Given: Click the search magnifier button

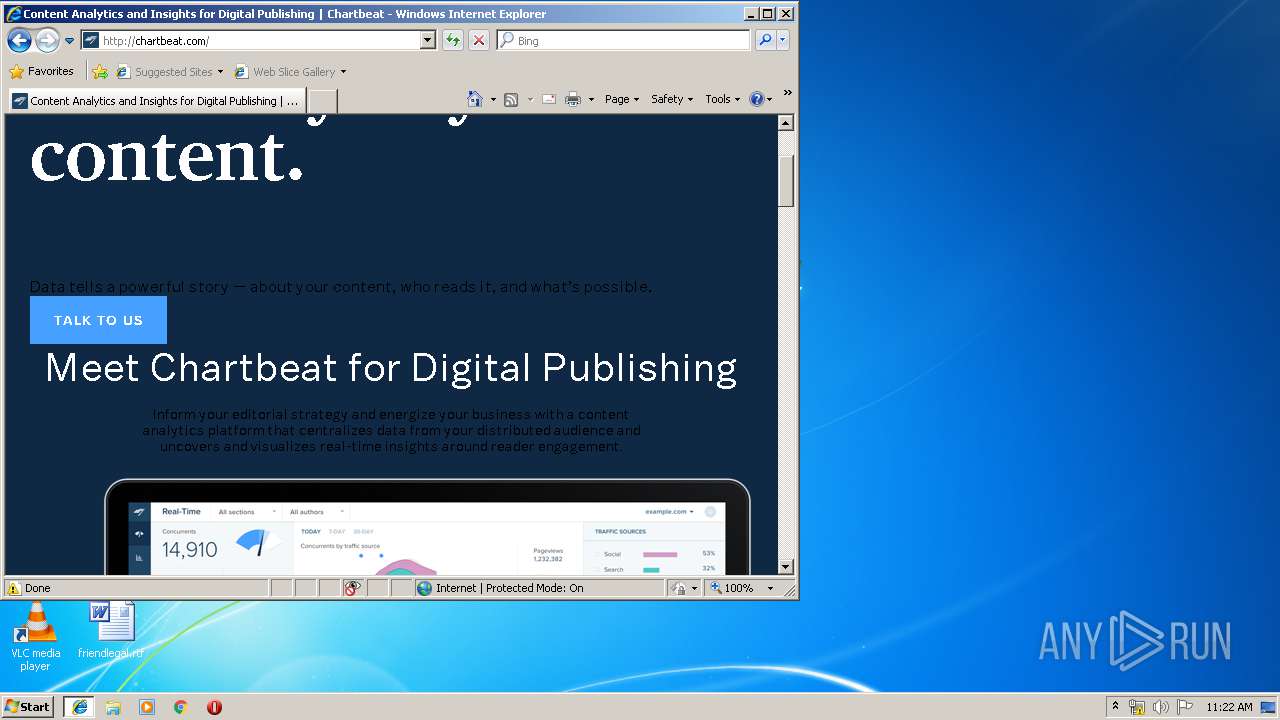Looking at the screenshot, I should [765, 40].
